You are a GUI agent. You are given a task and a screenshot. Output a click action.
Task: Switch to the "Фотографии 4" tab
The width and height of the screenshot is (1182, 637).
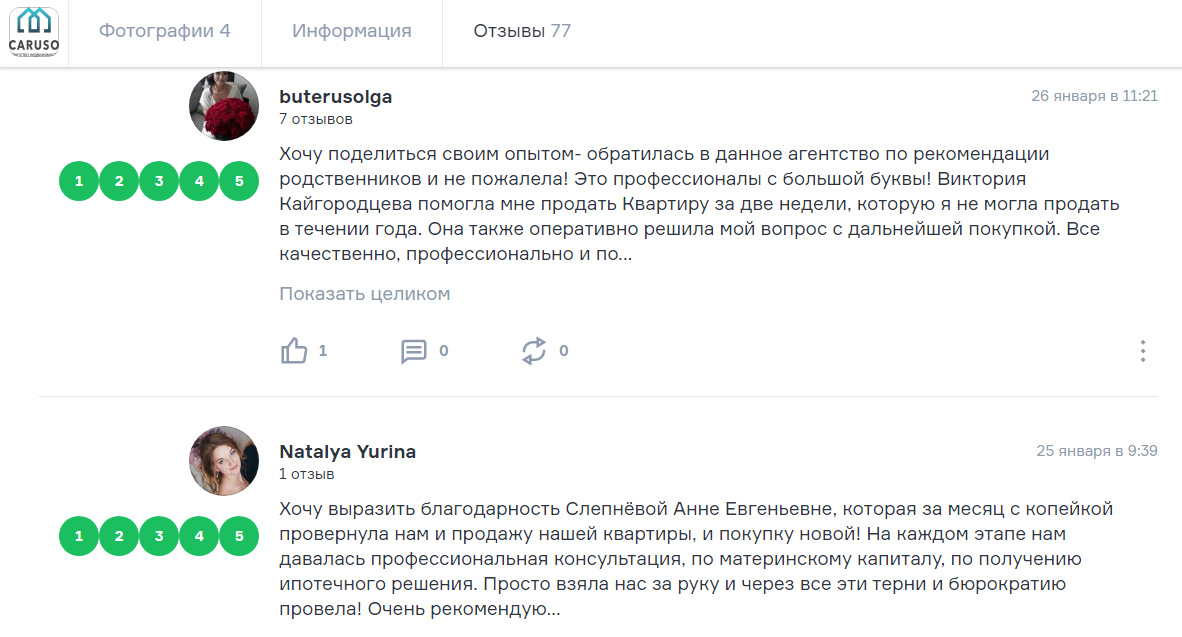click(x=164, y=31)
